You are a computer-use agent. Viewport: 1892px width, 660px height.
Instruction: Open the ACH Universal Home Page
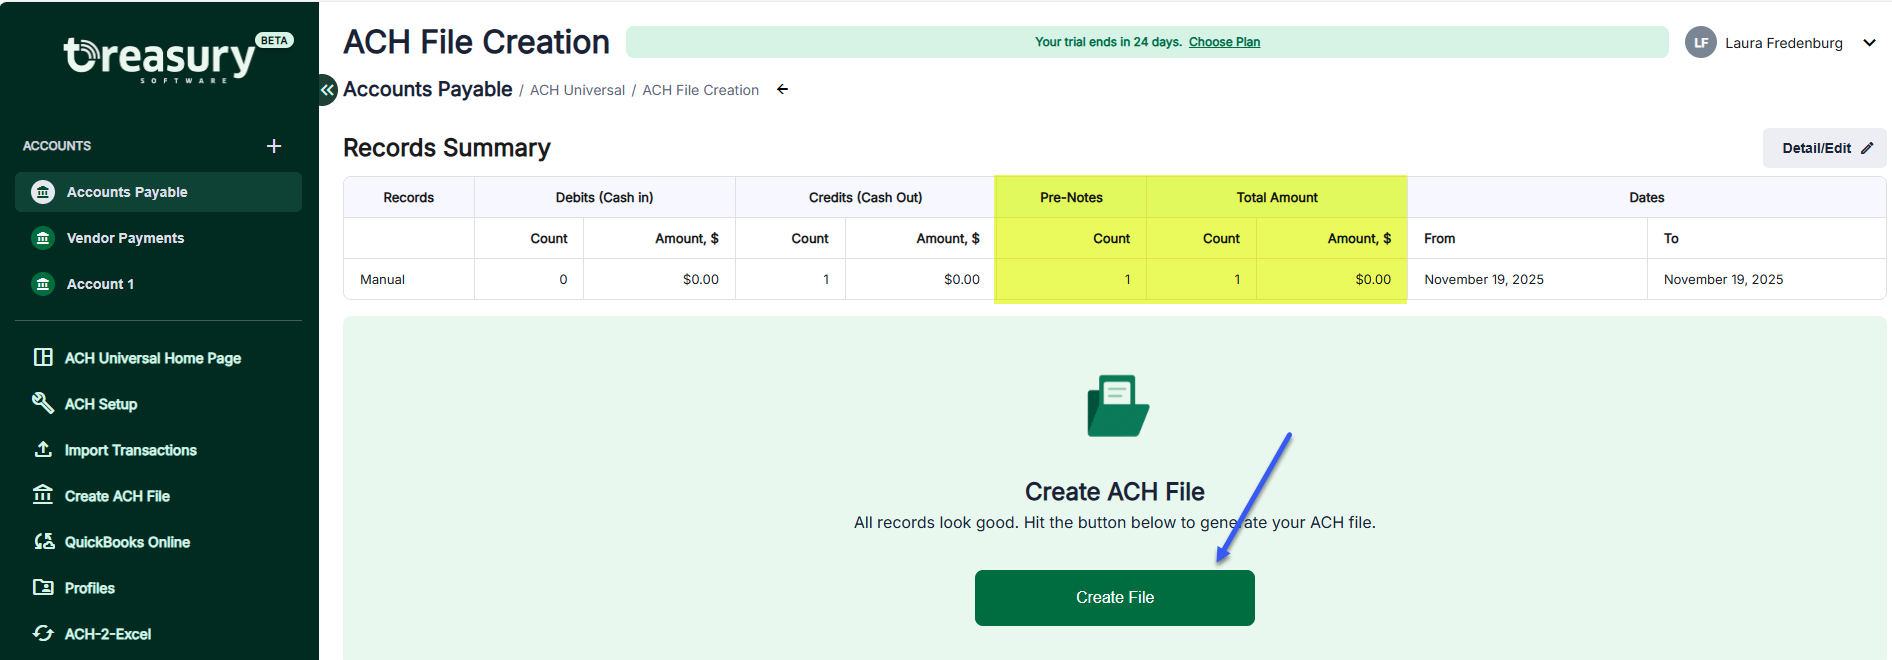click(x=152, y=358)
